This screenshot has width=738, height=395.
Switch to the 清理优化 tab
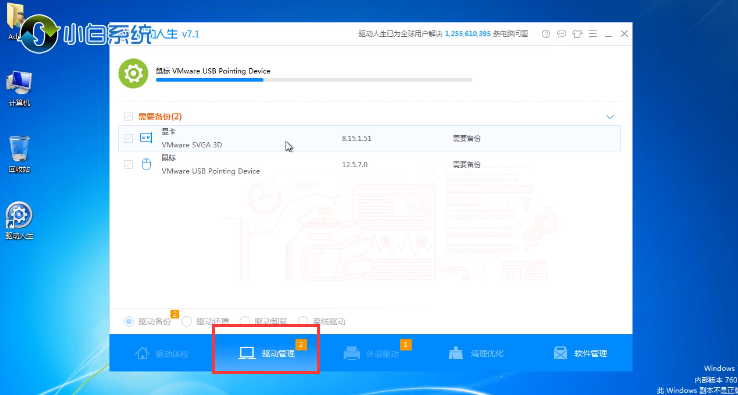pos(476,354)
